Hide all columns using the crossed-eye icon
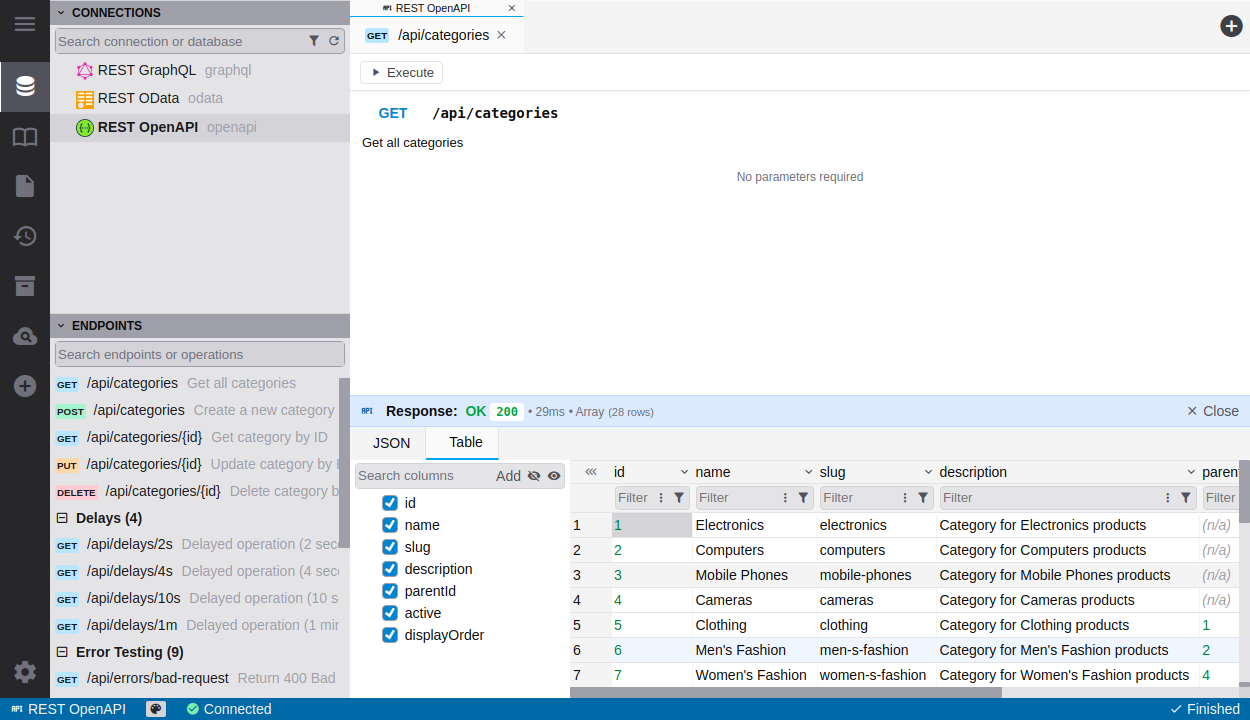1250x720 pixels. click(x=533, y=475)
